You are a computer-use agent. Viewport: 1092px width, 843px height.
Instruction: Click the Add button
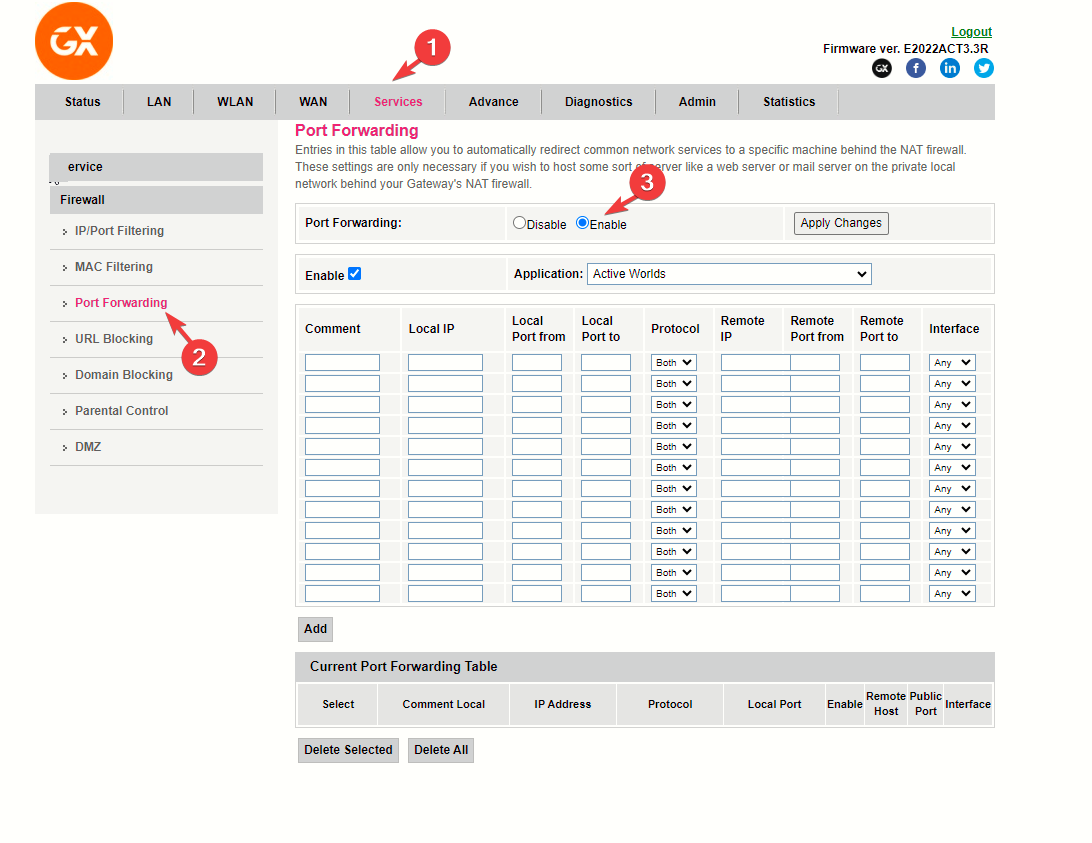(315, 629)
